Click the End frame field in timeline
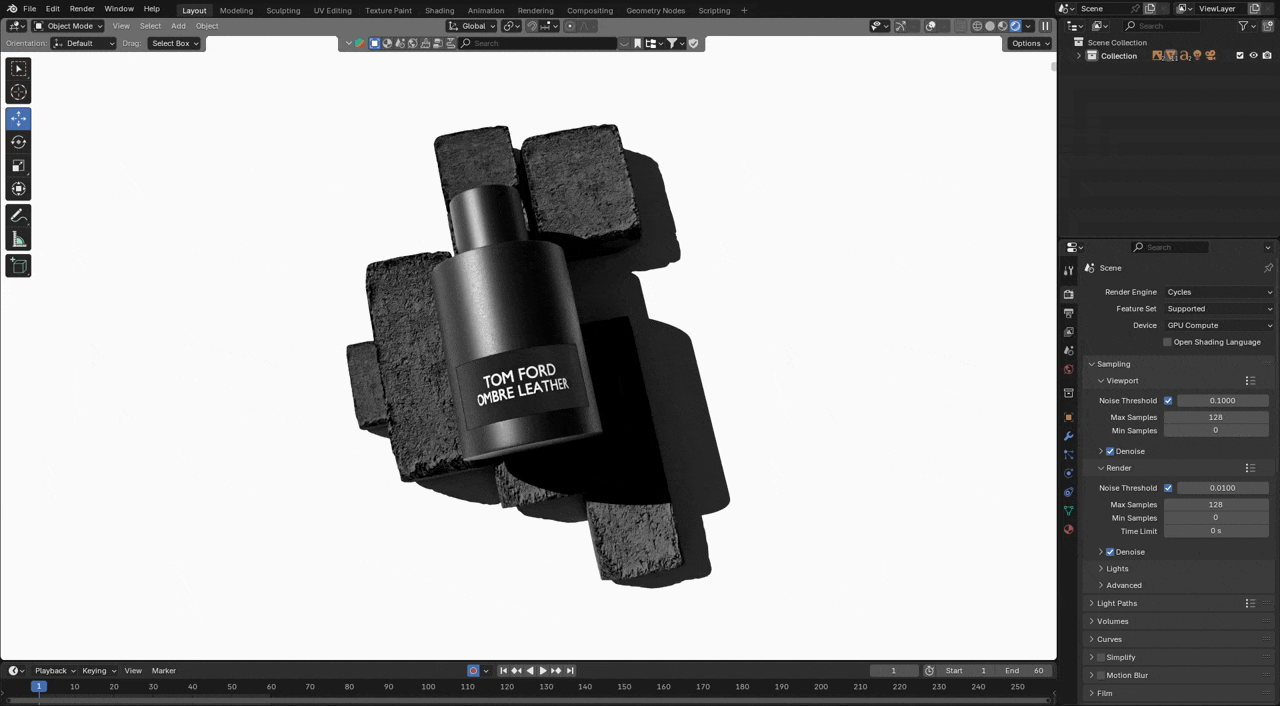This screenshot has width=1280, height=706. point(1025,670)
